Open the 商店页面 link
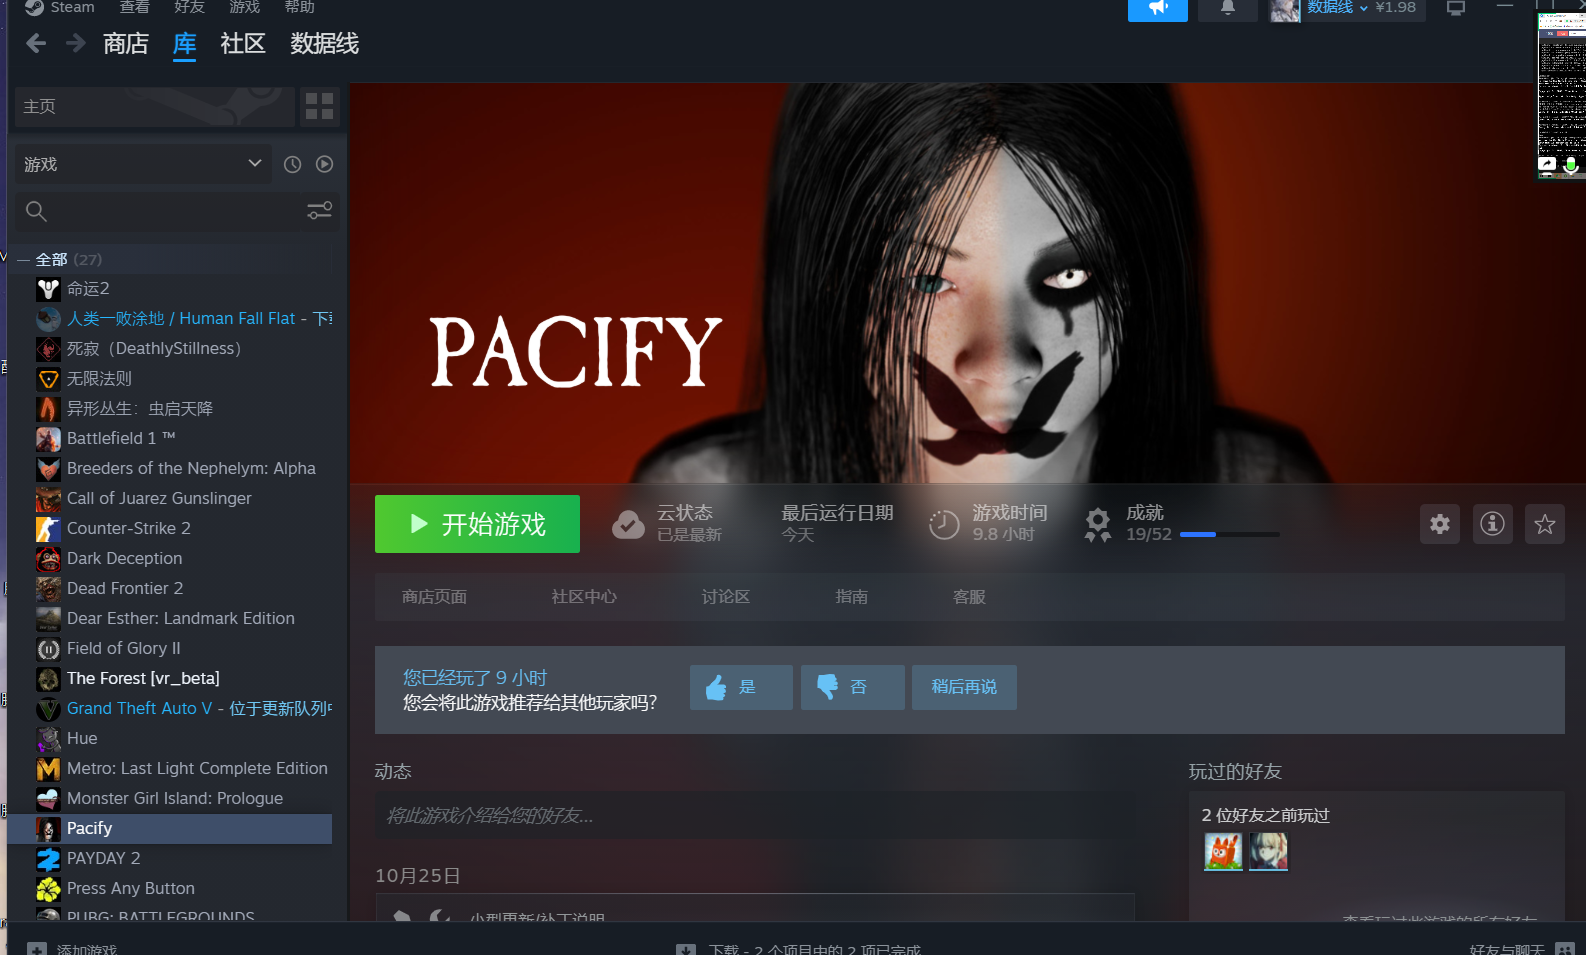This screenshot has height=955, width=1586. tap(434, 597)
